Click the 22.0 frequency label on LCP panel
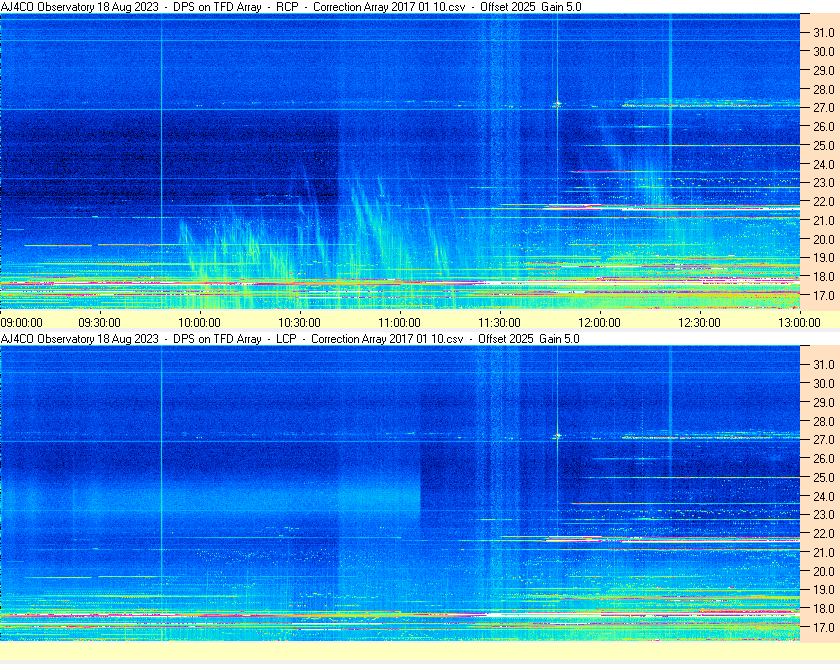Image resolution: width=840 pixels, height=664 pixels. pos(823,534)
